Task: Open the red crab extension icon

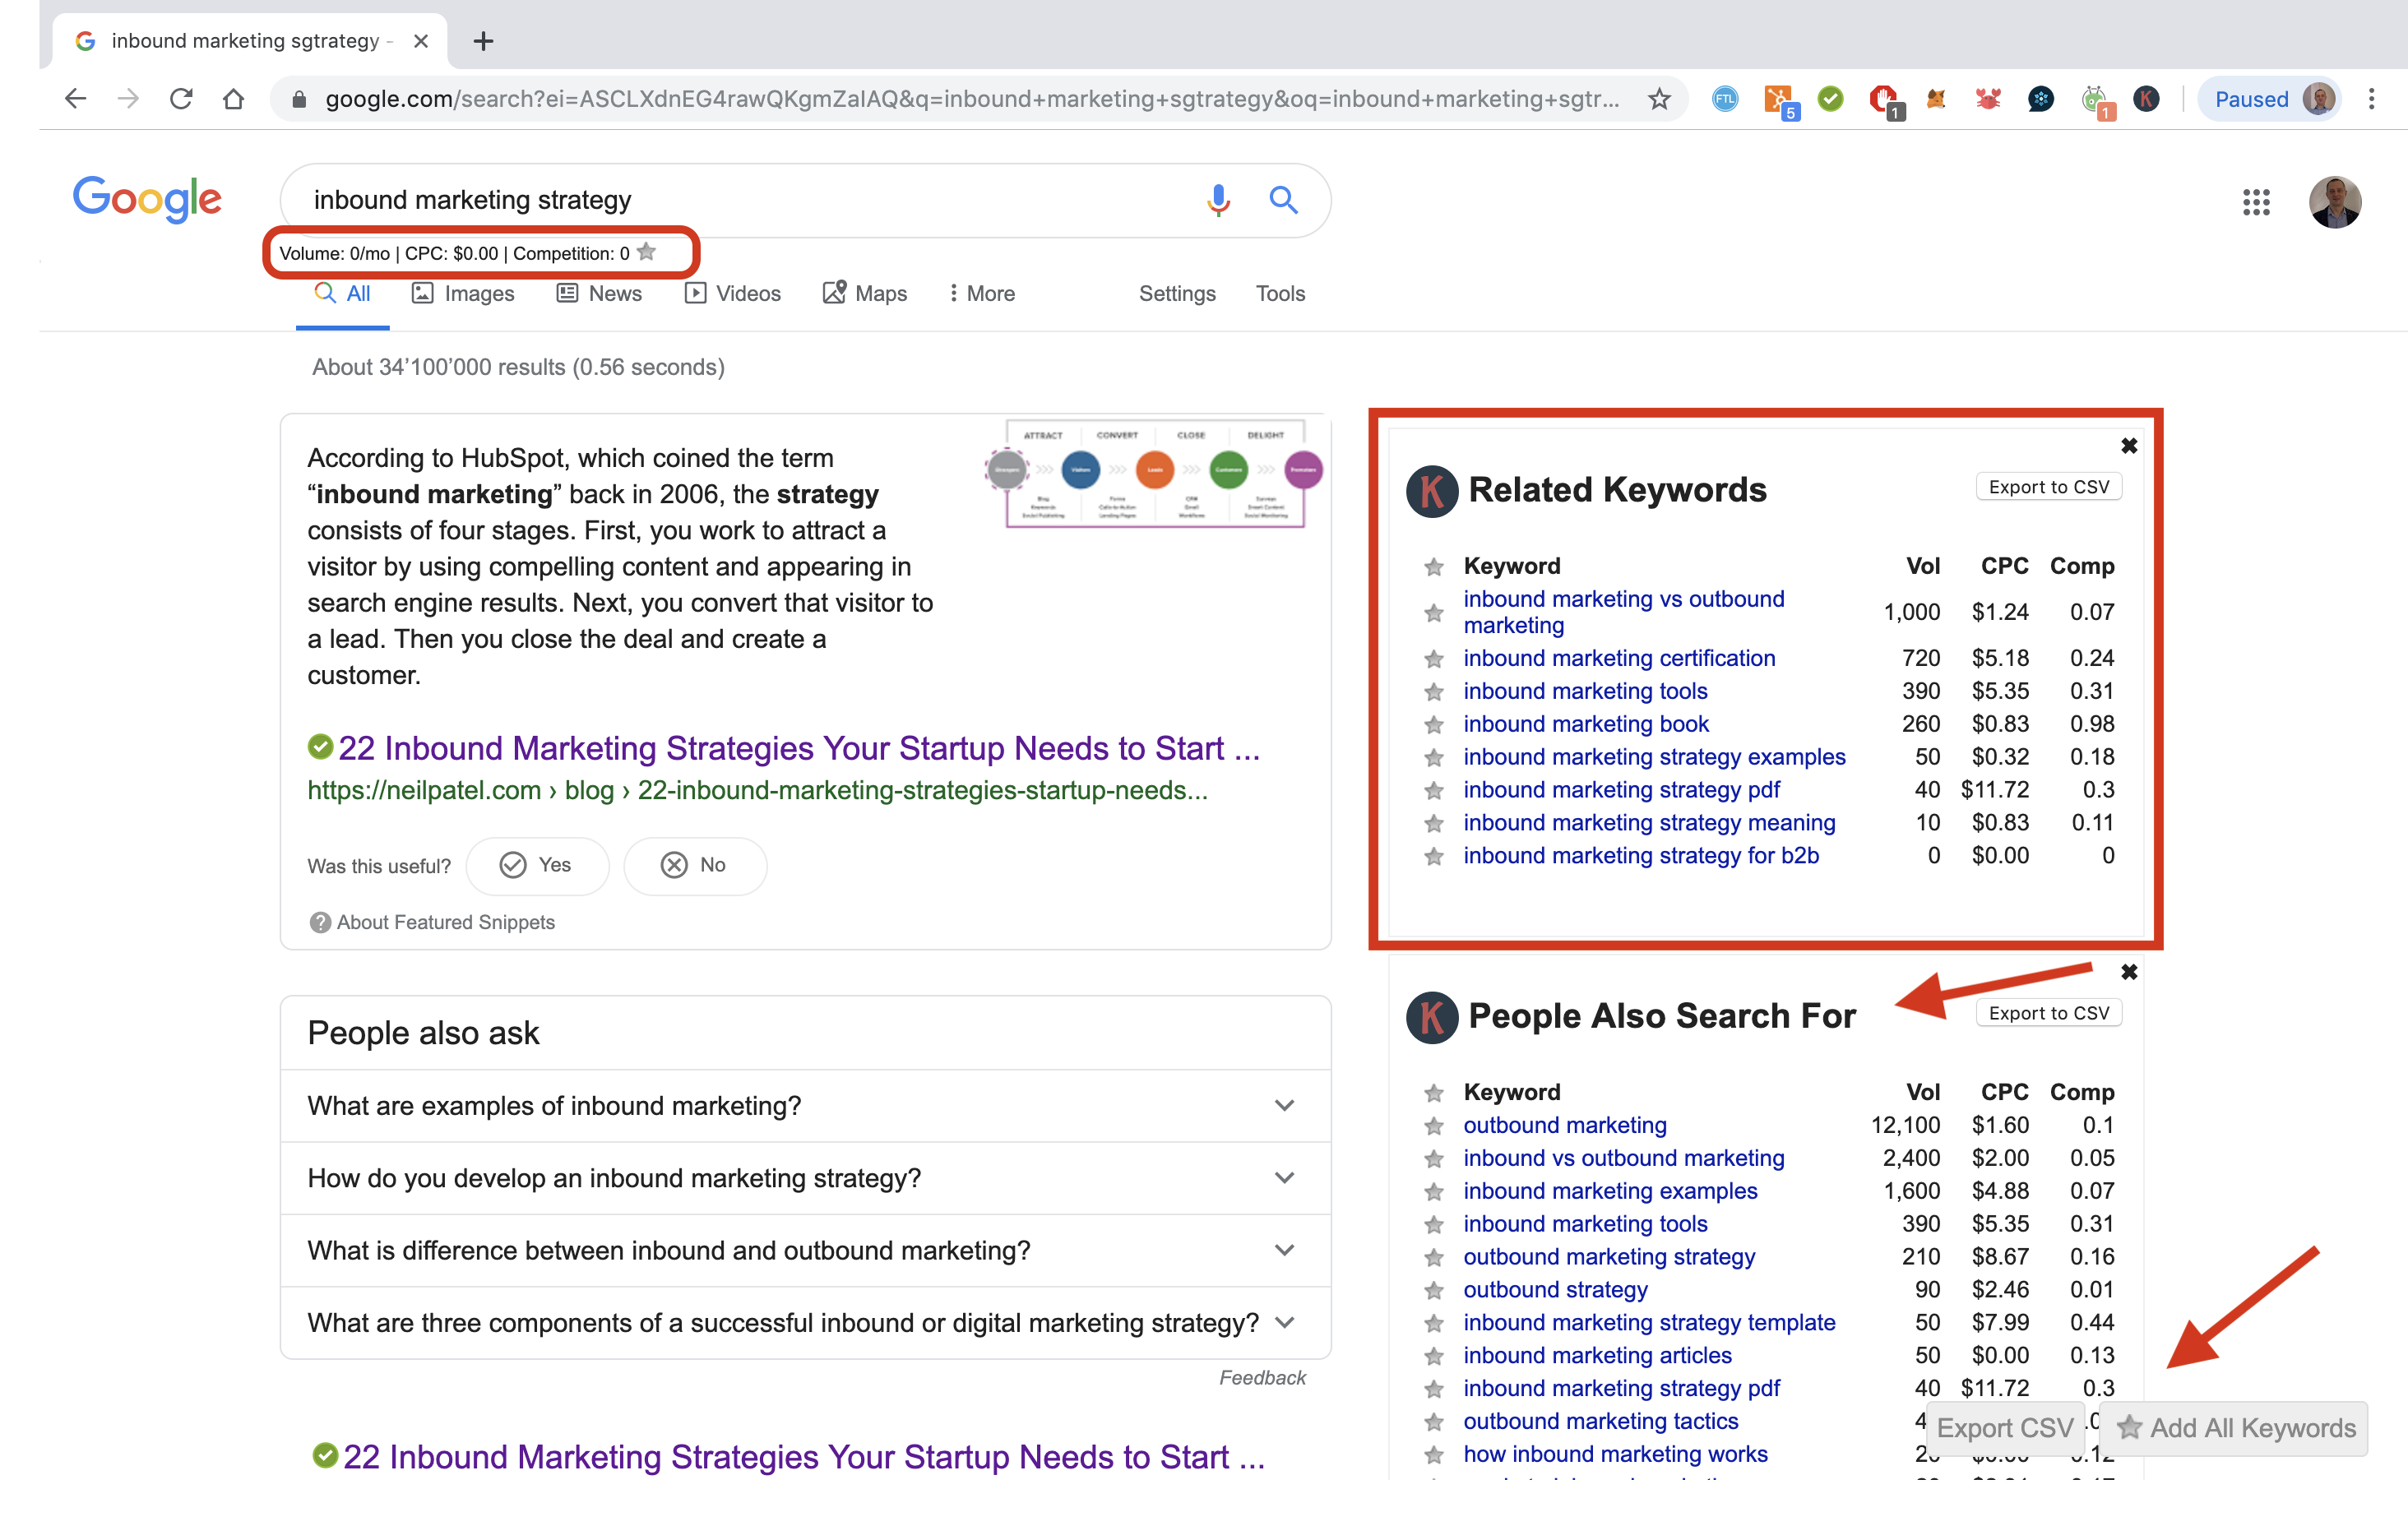Action: (x=1988, y=99)
